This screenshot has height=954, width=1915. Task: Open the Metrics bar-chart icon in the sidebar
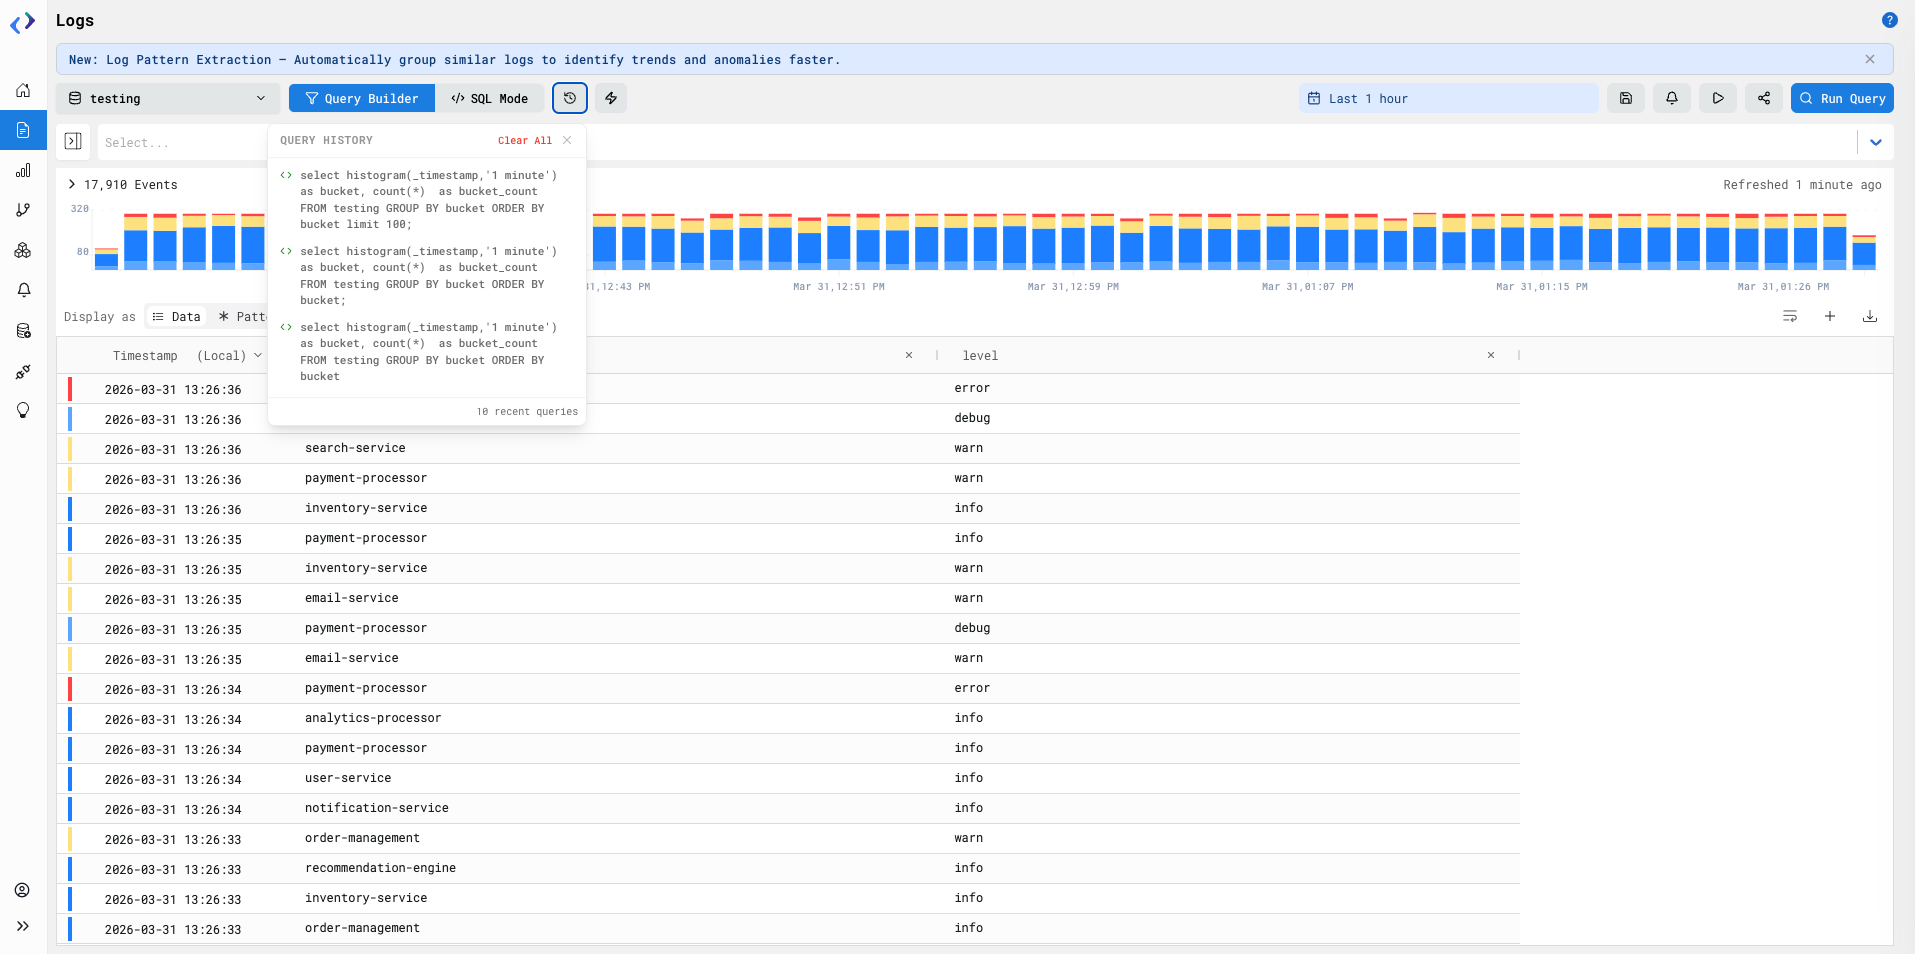22,170
